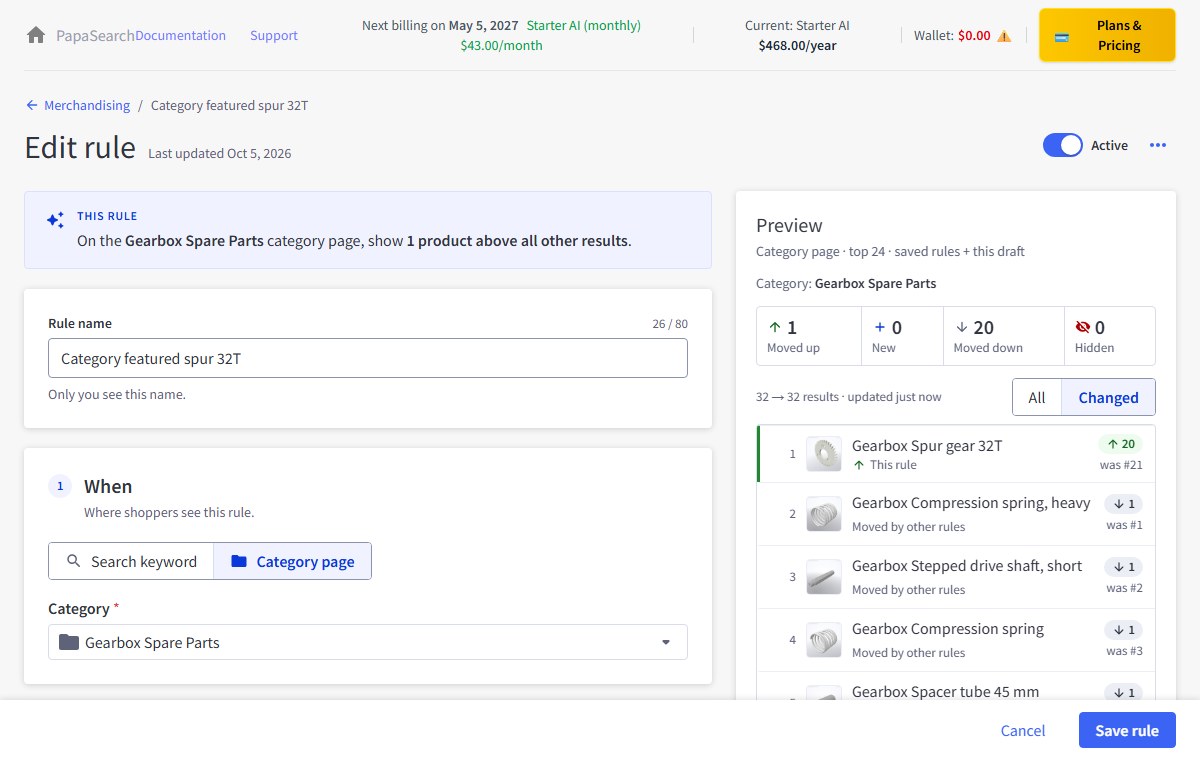Show All preview results
Screen dimensions: 1200x760
point(1037,397)
